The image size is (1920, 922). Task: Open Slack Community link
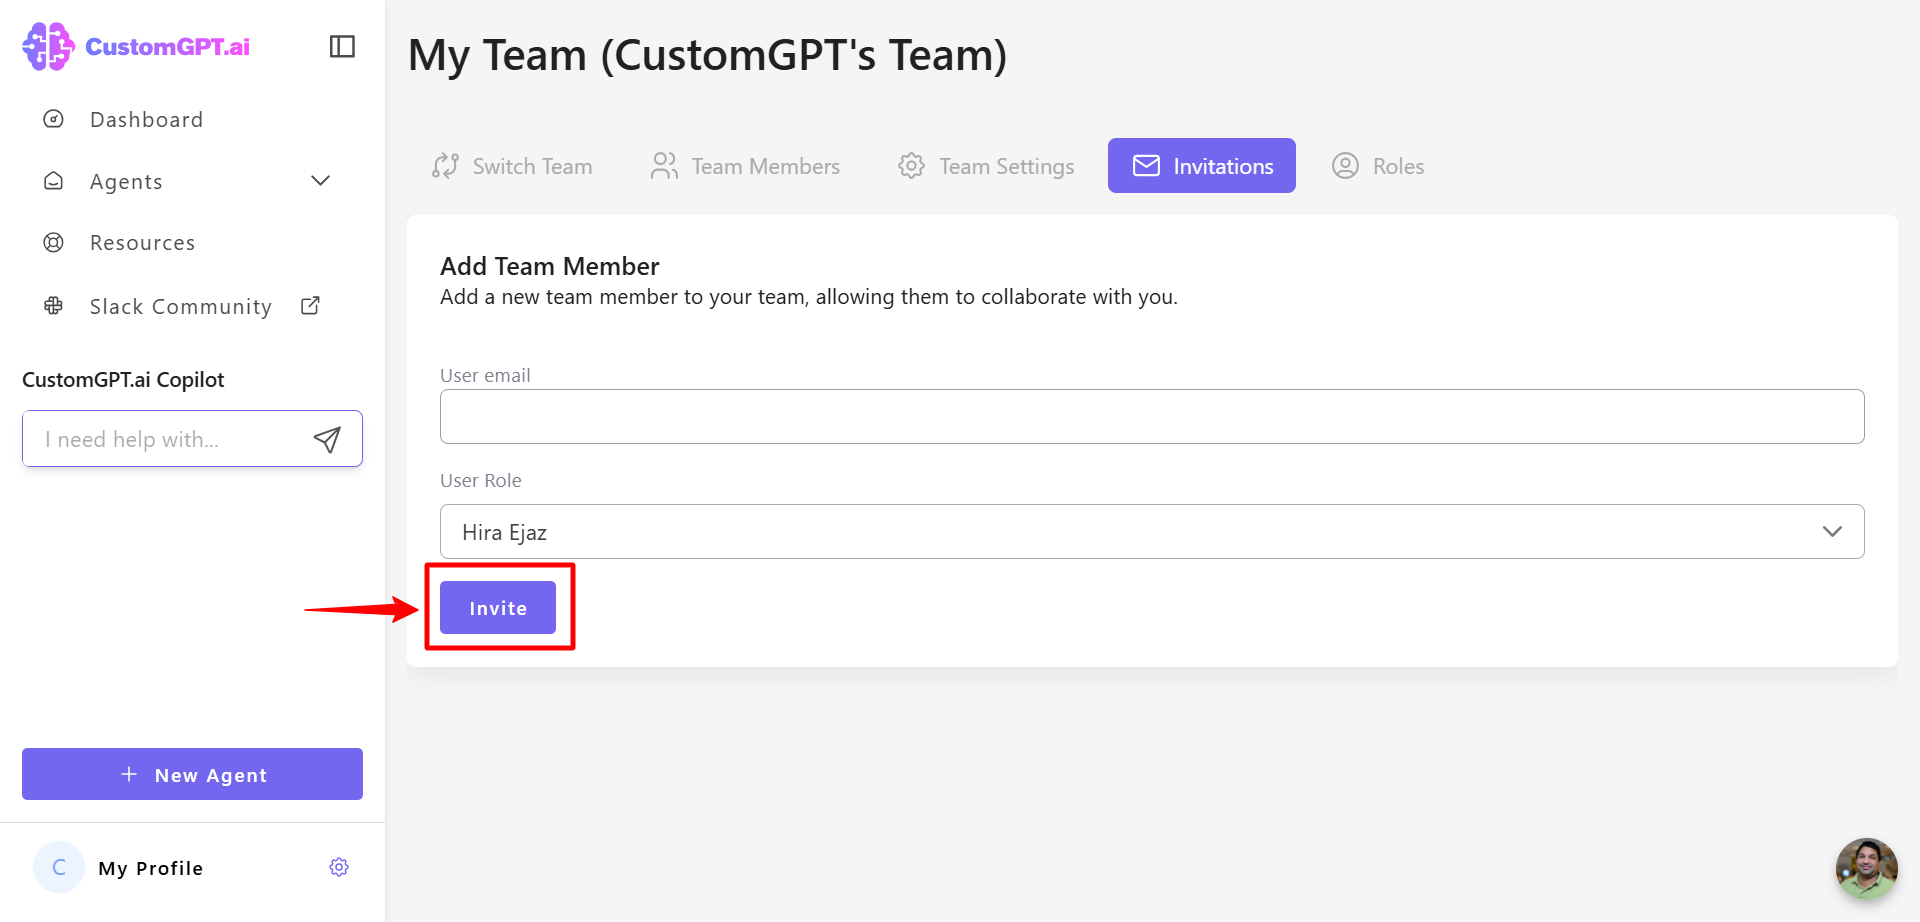click(181, 307)
